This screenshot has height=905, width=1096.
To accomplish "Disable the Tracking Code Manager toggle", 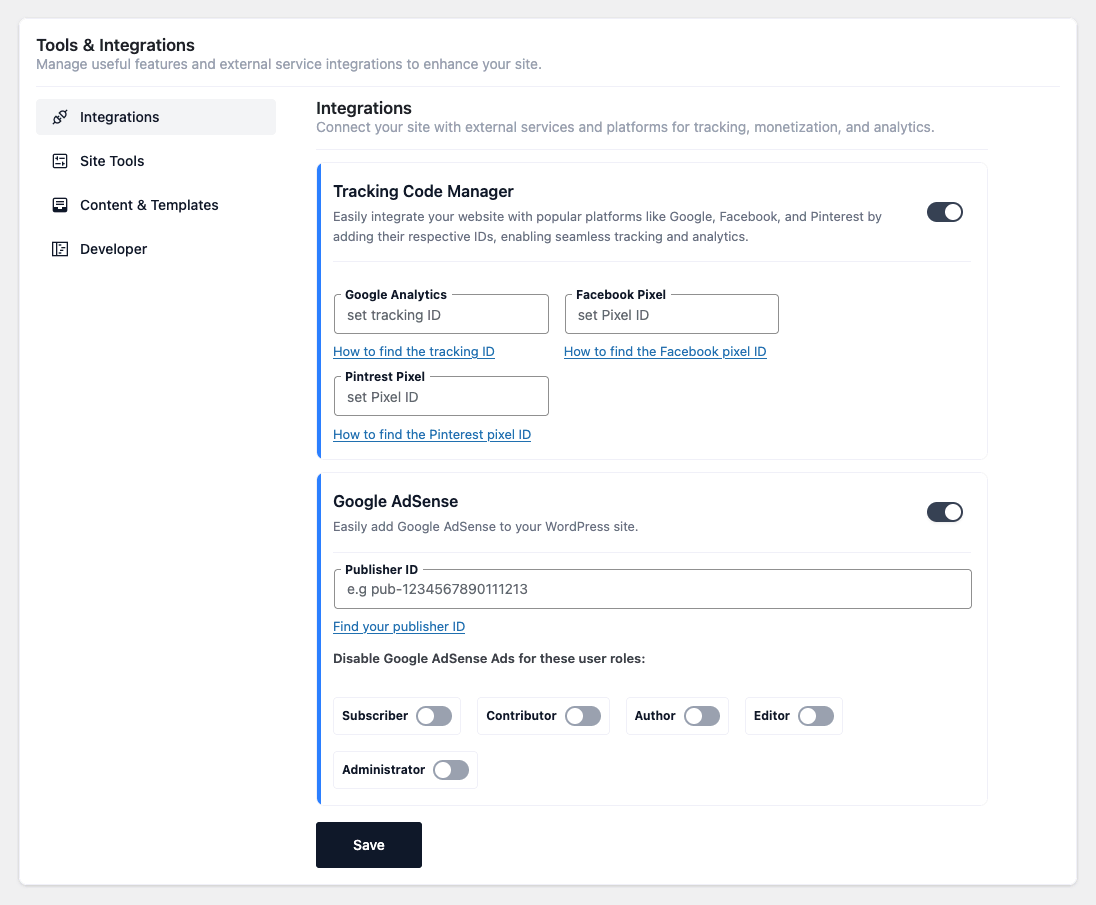I will click(944, 212).
